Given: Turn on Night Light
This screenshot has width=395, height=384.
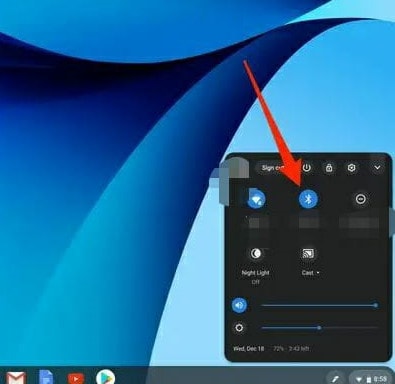Looking at the screenshot, I should click(x=256, y=254).
